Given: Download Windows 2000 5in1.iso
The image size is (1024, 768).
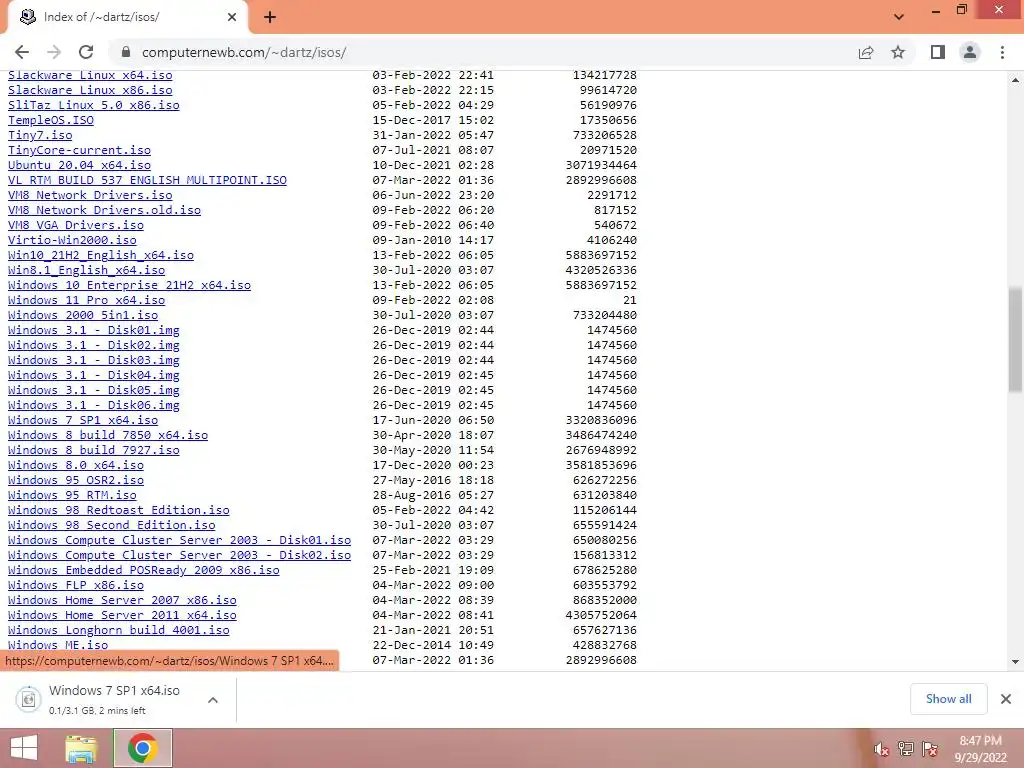Looking at the screenshot, I should [x=83, y=315].
